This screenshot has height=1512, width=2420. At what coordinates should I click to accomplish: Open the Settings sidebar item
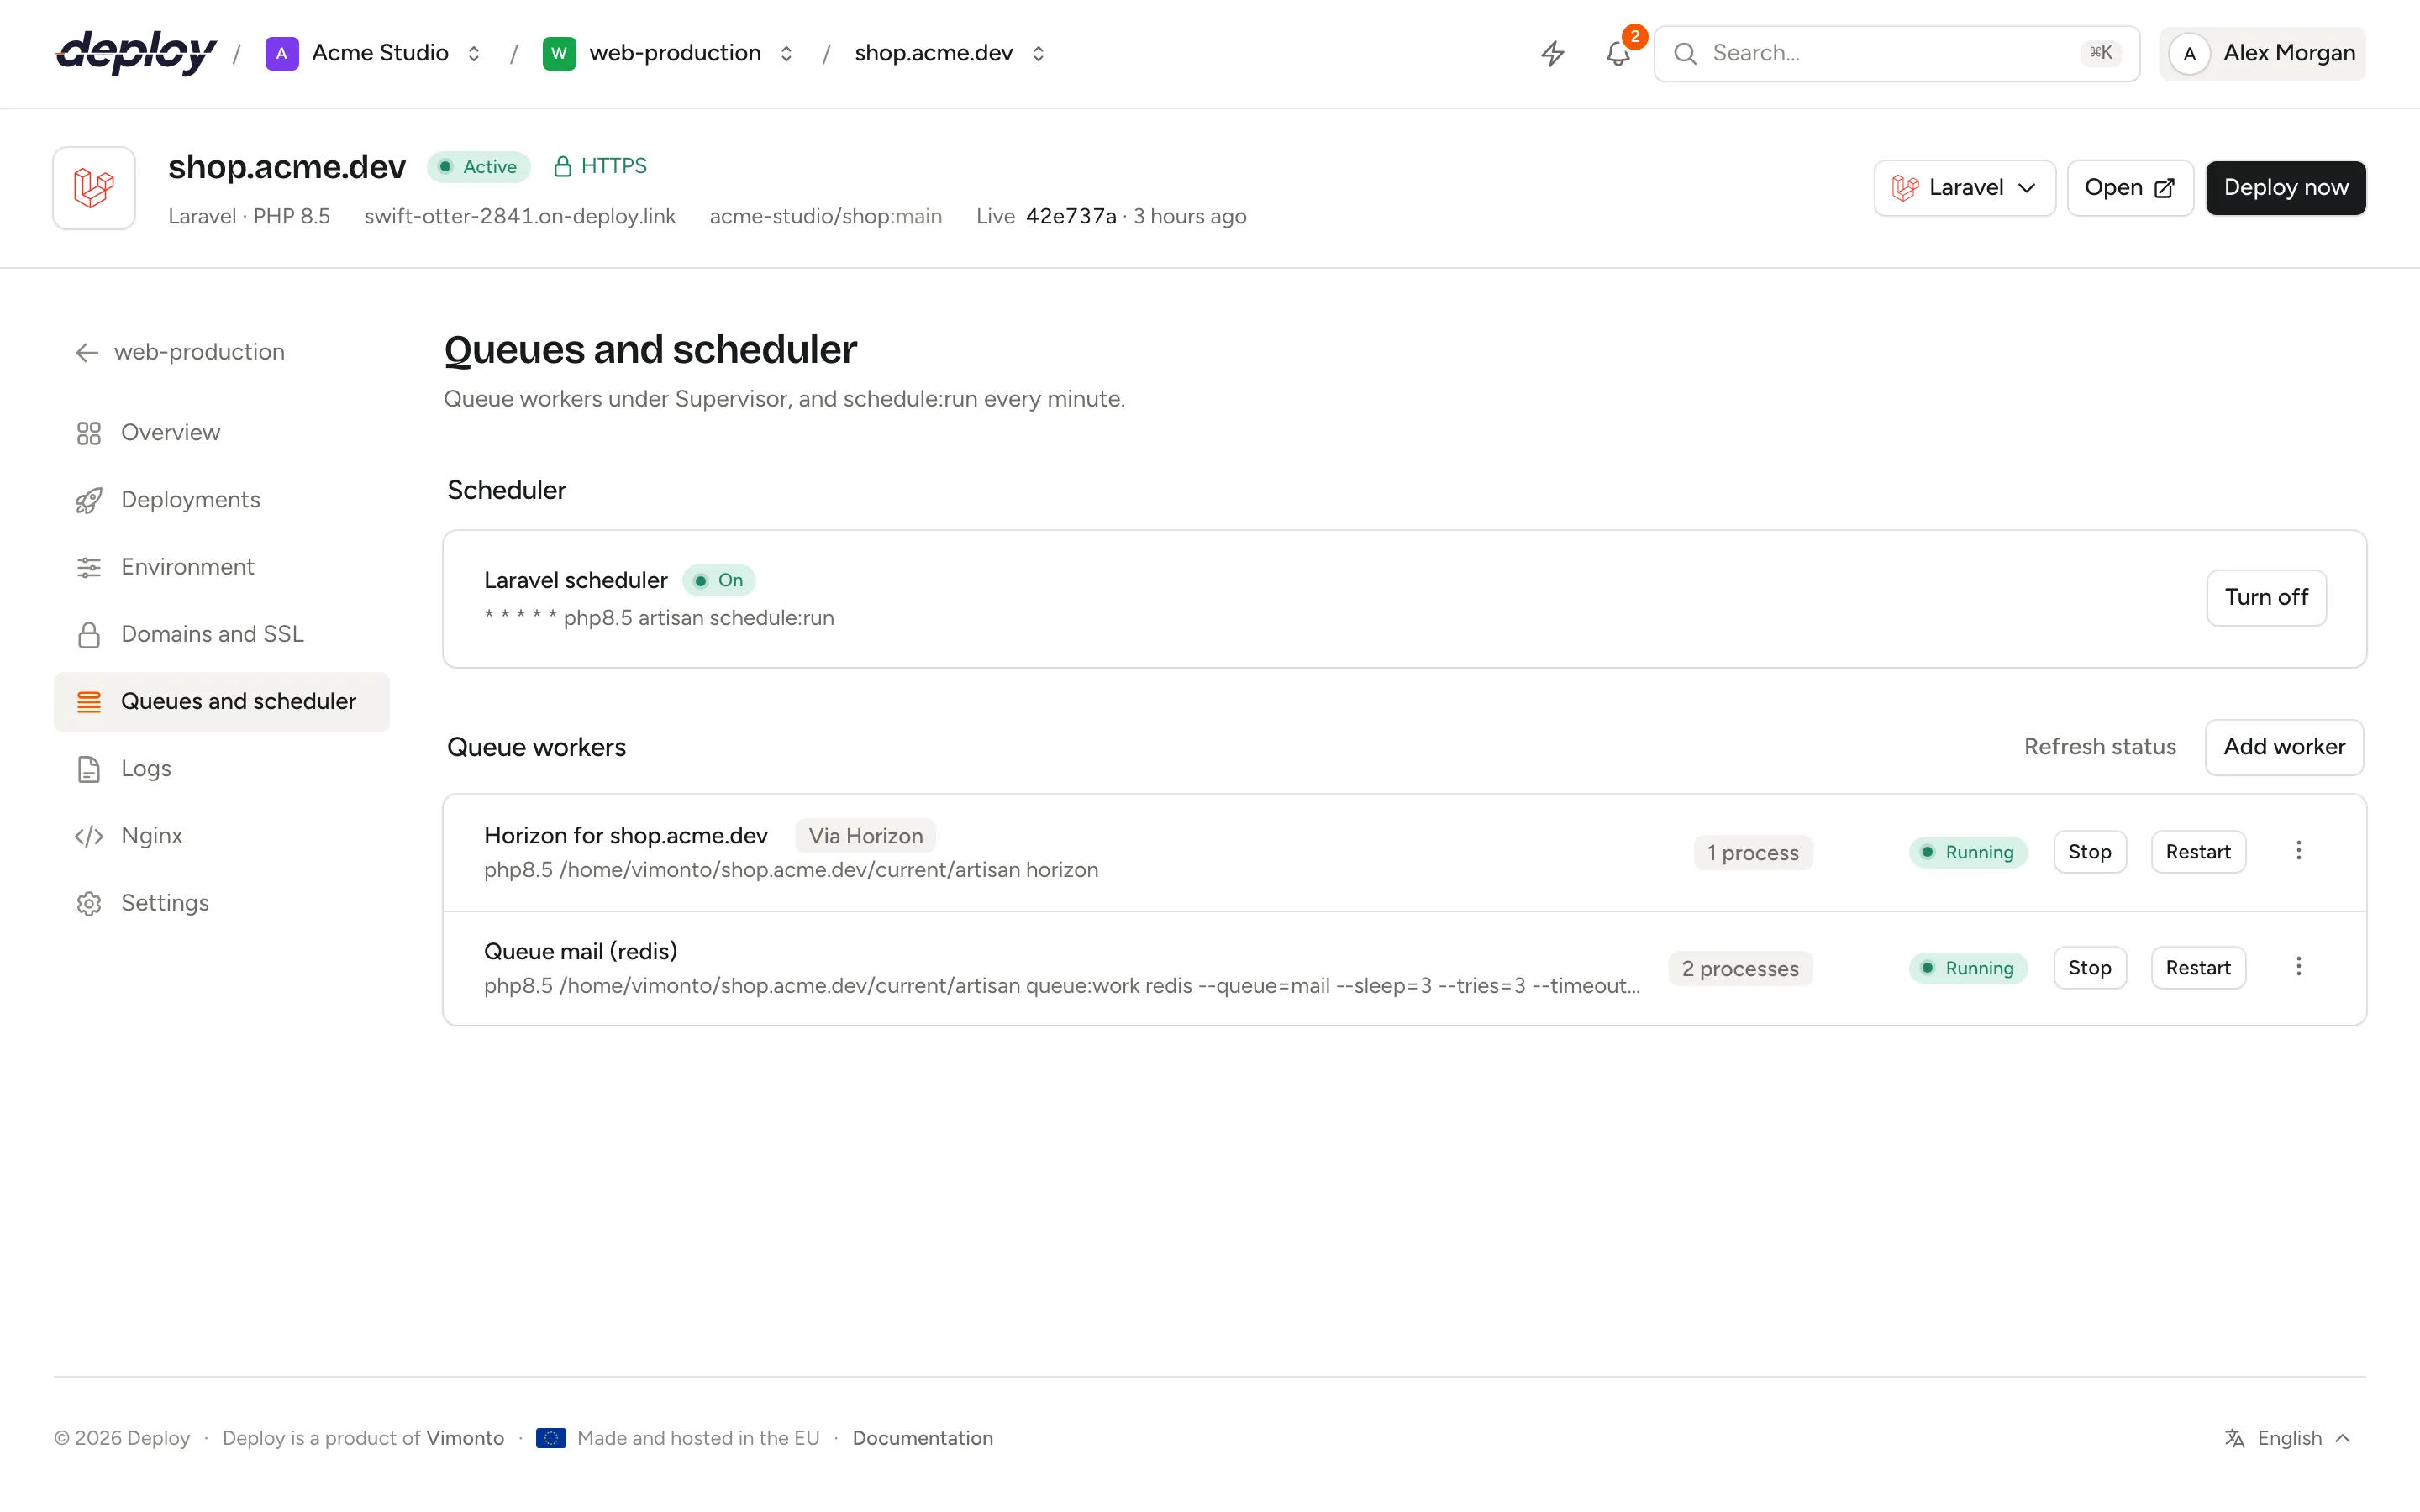[221, 903]
